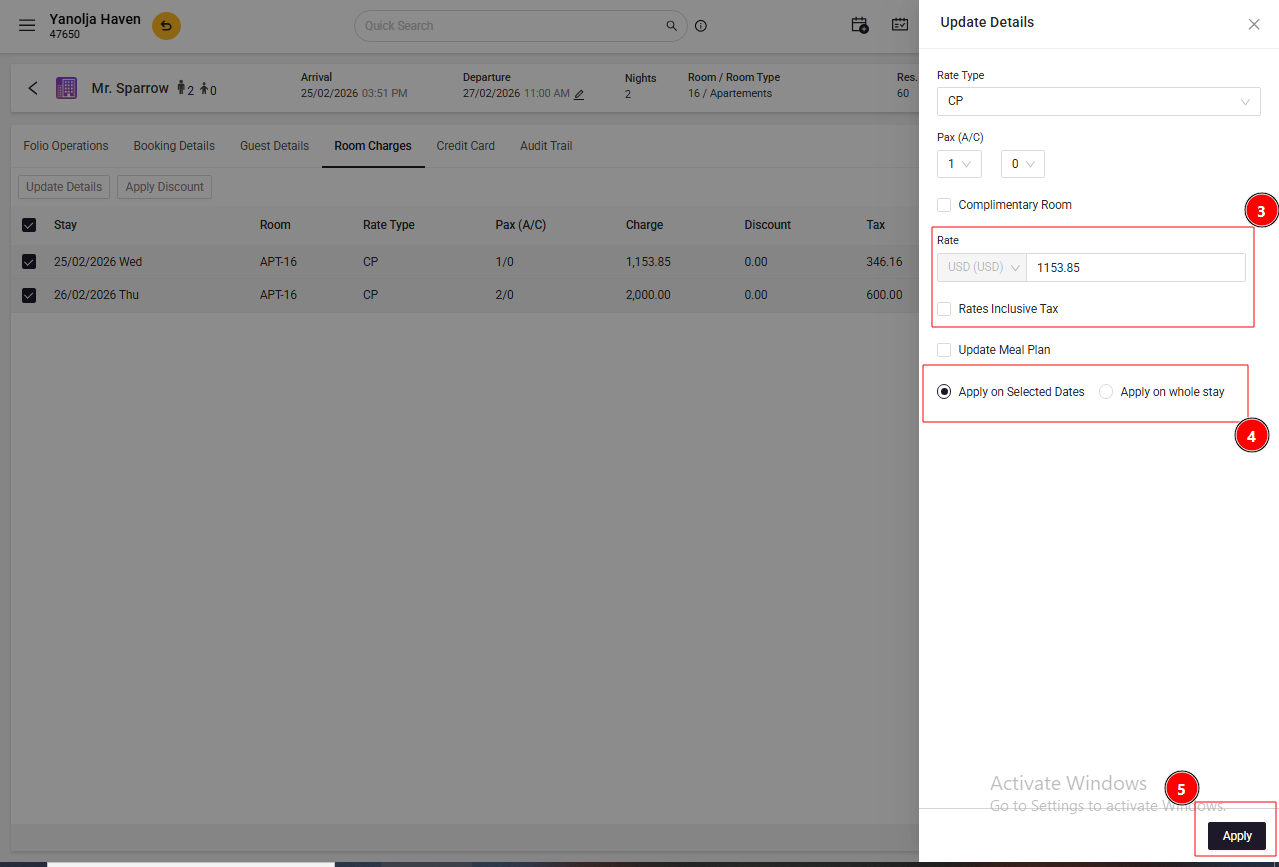Screen dimensions: 1279x867
Task: Click the Pax value 2/0
Action: tap(505, 295)
